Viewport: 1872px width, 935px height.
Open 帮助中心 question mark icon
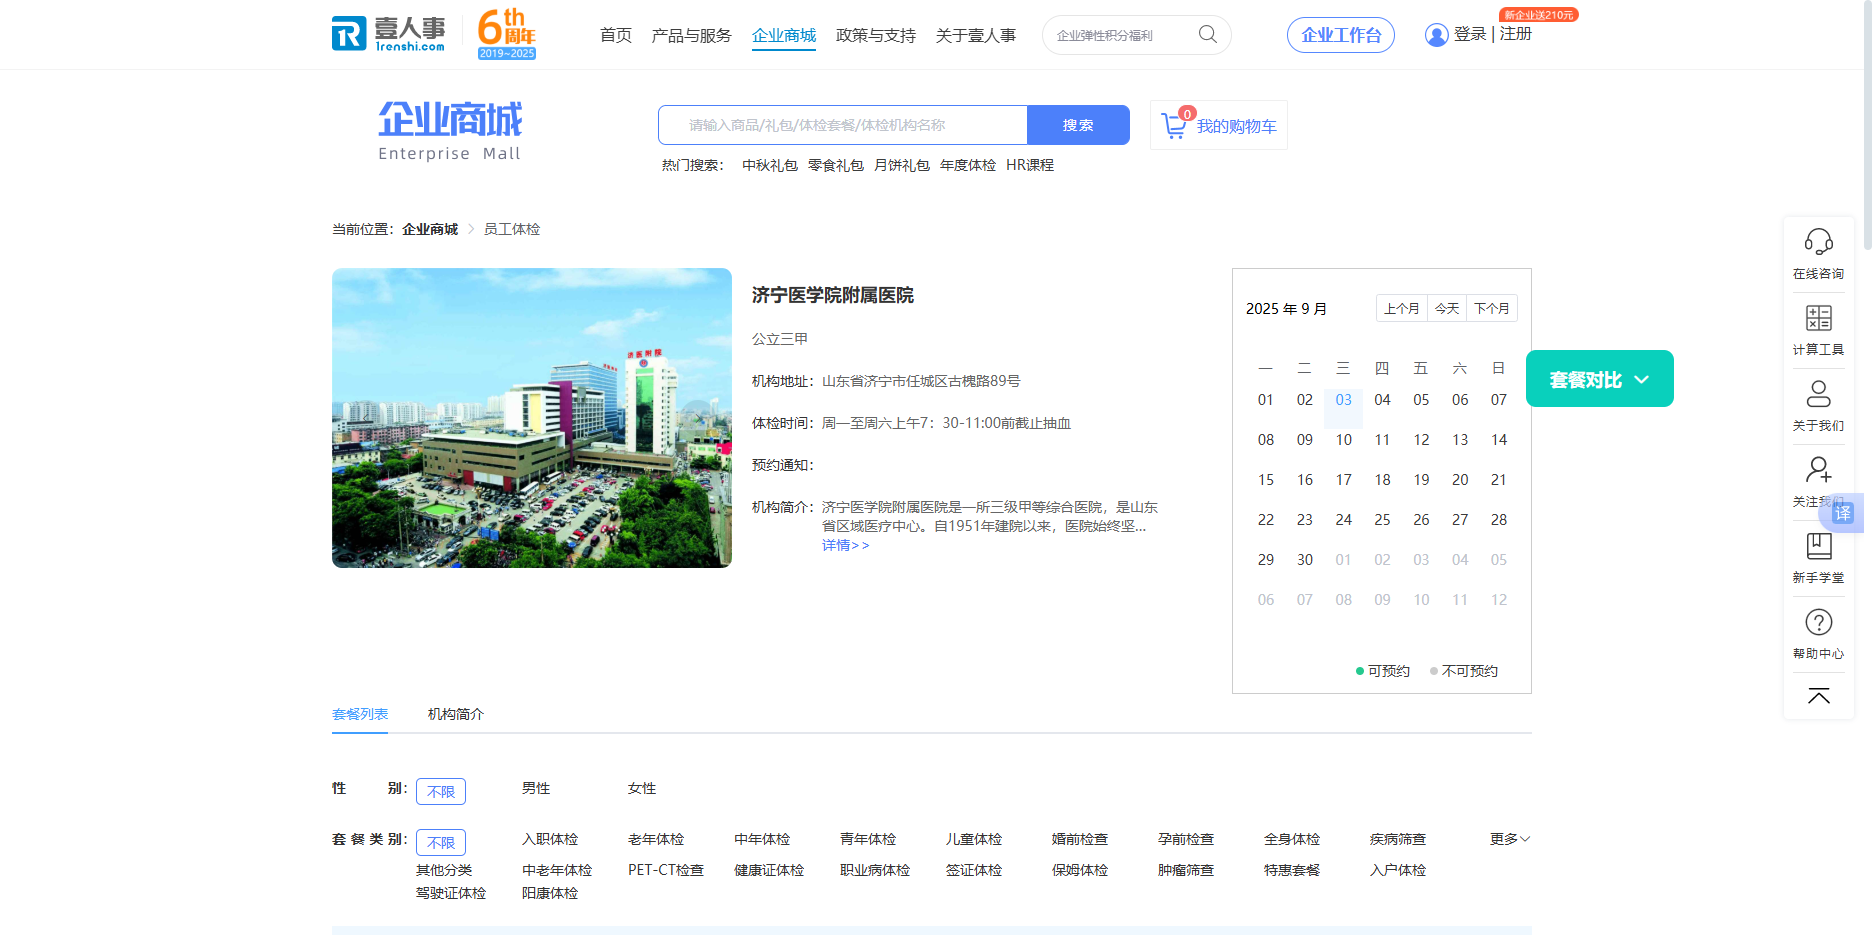(1818, 622)
